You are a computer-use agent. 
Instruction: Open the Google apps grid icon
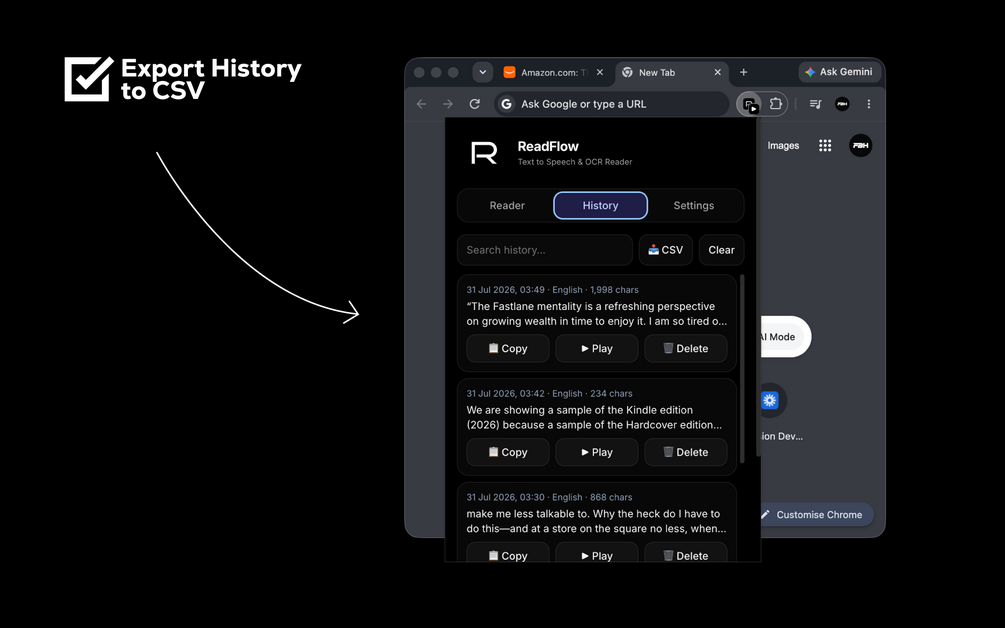coord(825,145)
